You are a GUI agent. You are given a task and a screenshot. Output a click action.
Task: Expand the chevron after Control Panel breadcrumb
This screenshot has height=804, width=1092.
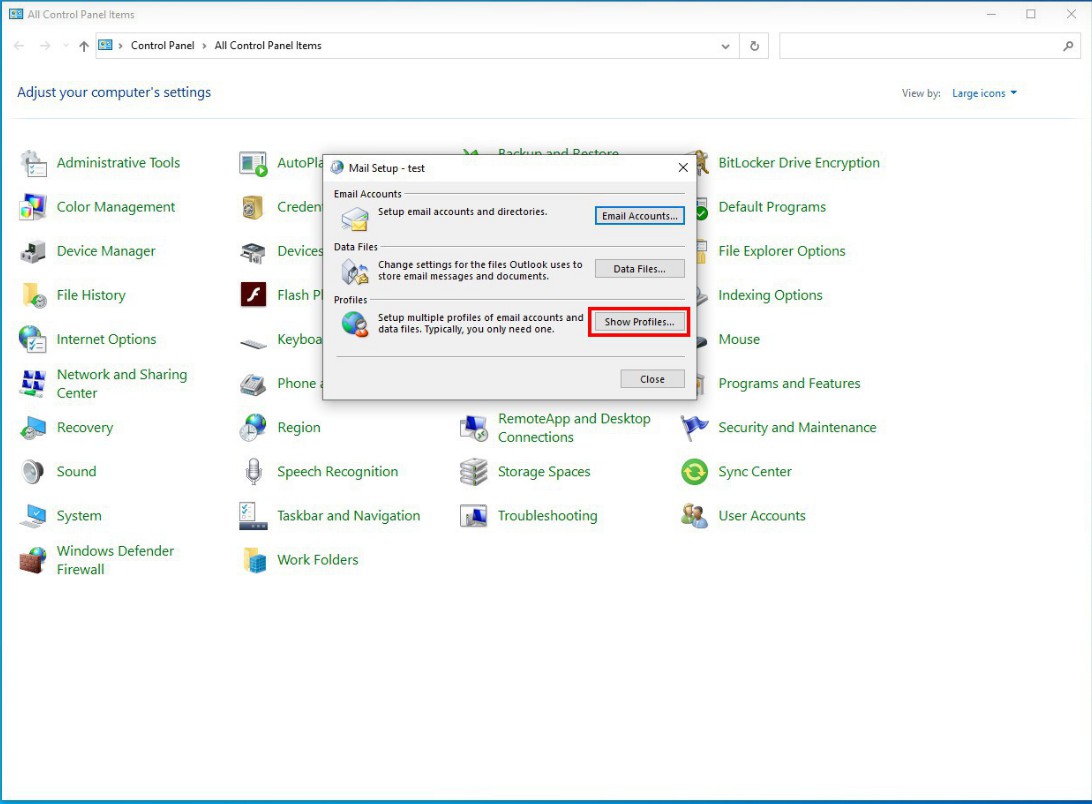pos(204,46)
